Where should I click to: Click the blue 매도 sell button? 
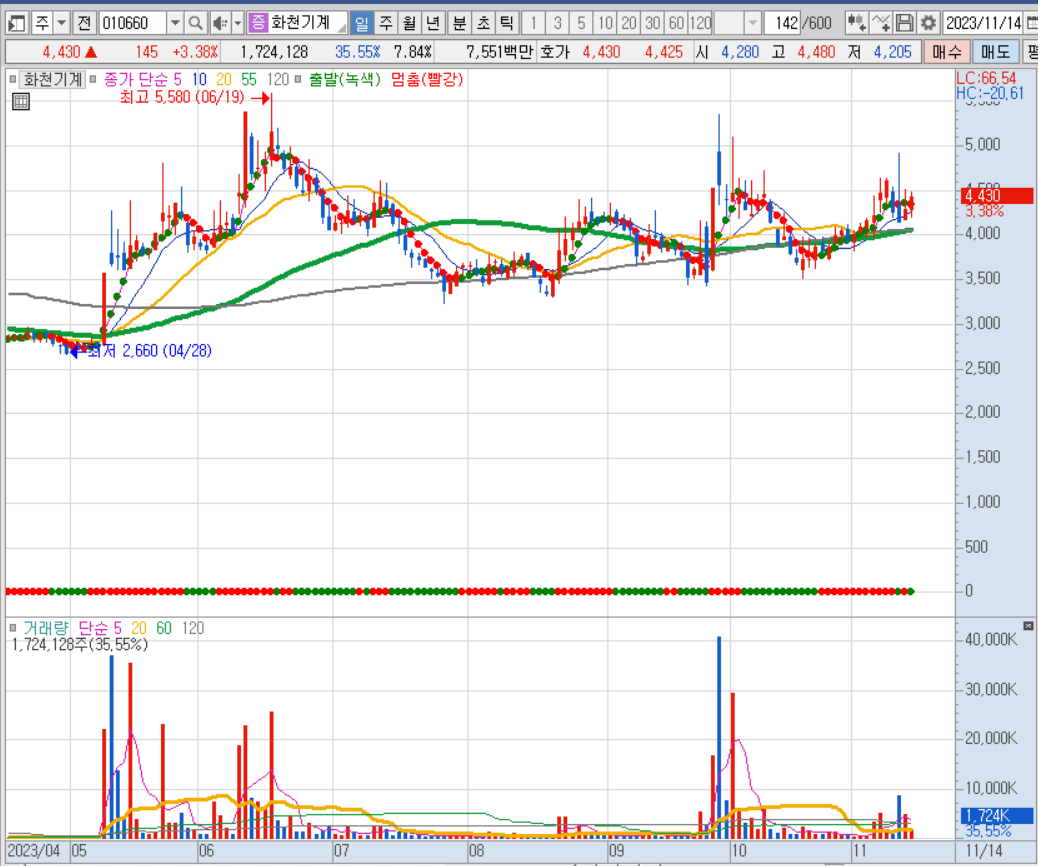[x=995, y=52]
